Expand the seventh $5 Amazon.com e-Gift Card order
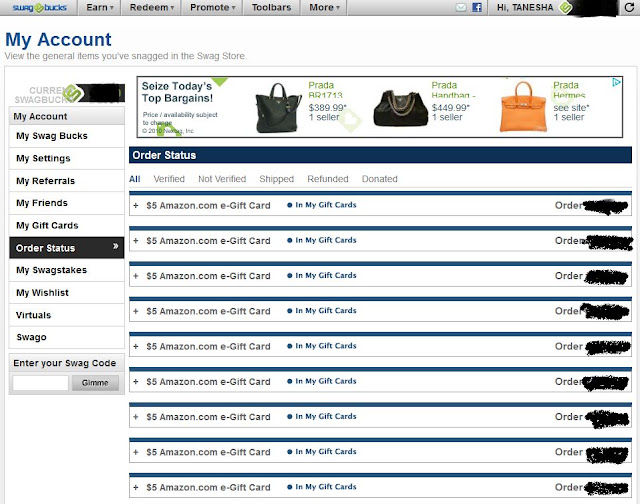 pyautogui.click(x=136, y=417)
